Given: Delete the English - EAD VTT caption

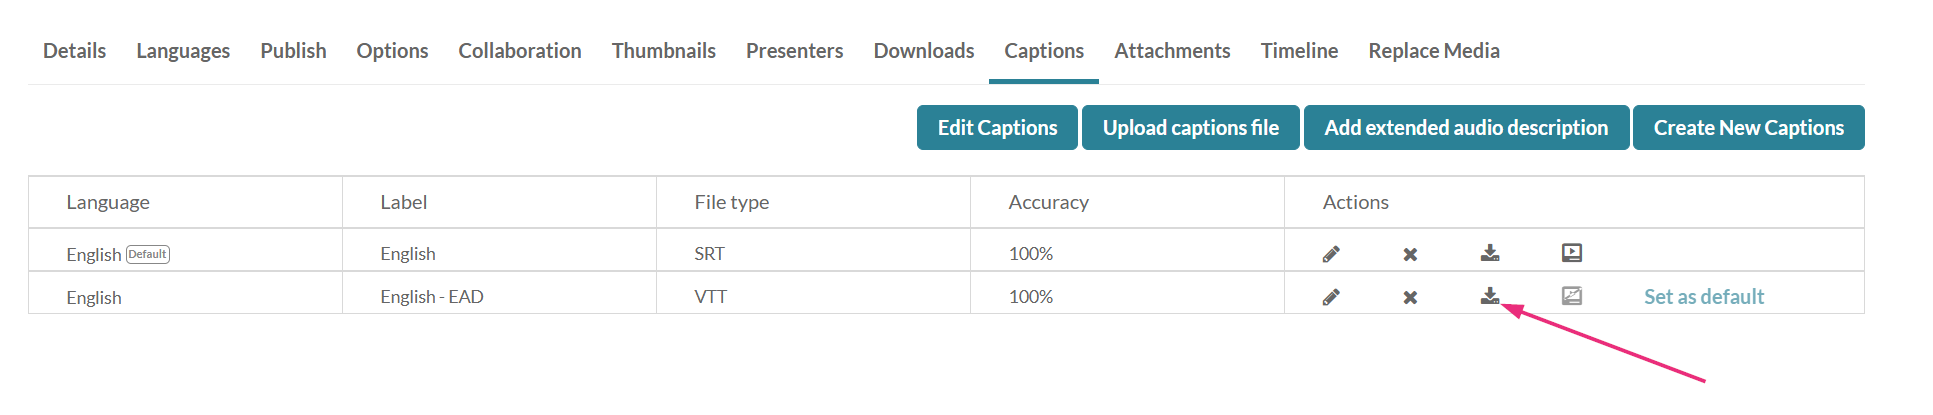Looking at the screenshot, I should click(1410, 297).
